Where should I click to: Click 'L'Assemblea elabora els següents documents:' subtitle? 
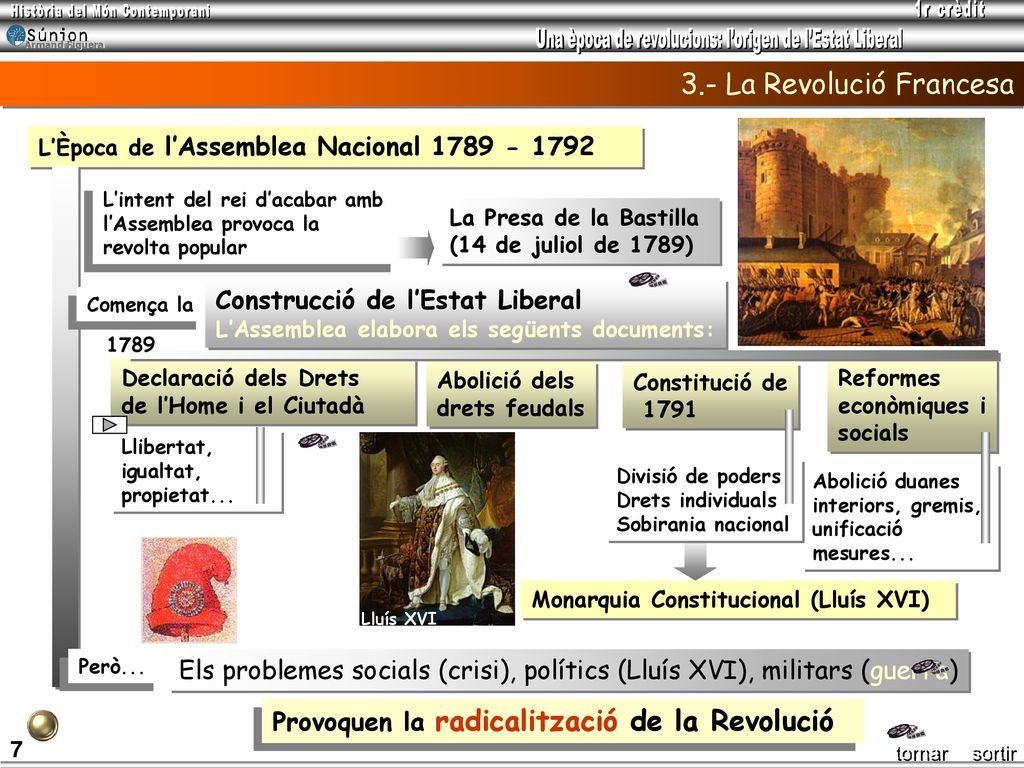pos(463,329)
